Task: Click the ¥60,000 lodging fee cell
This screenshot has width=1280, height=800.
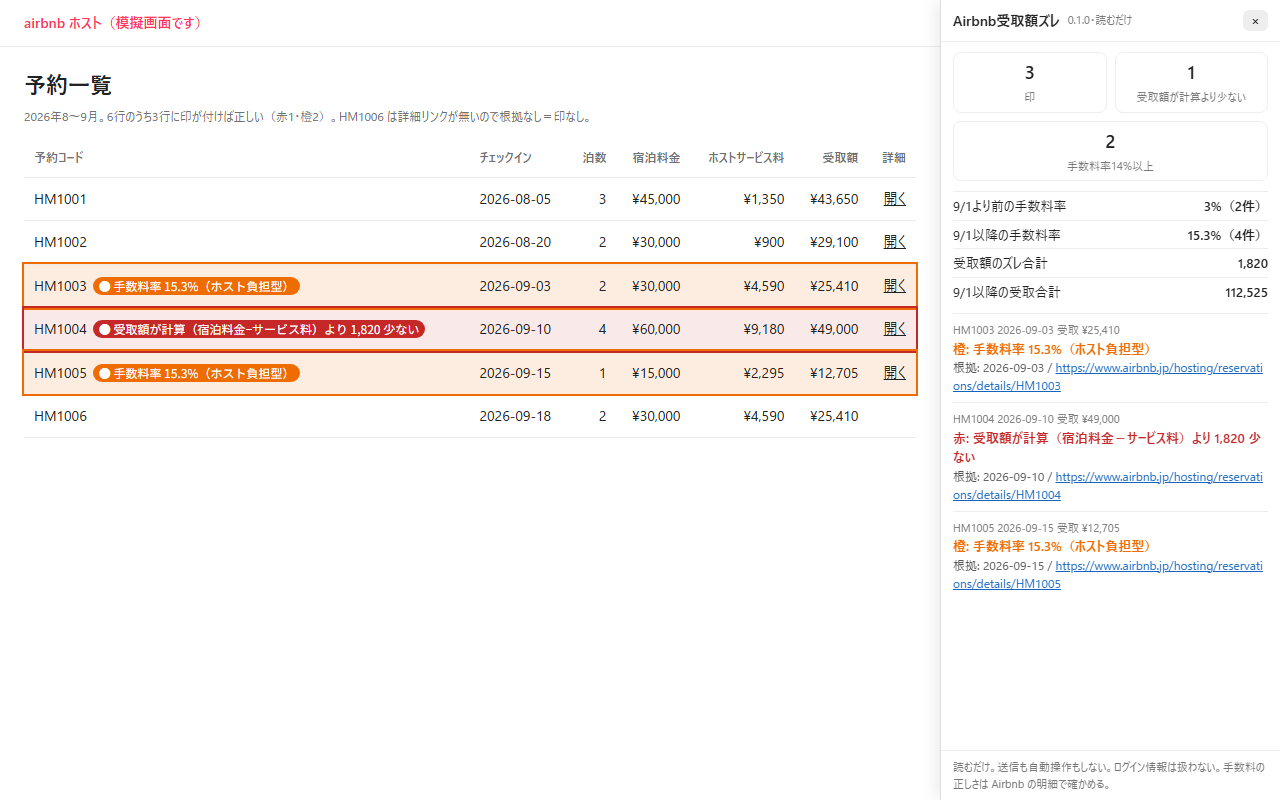Action: tap(656, 329)
